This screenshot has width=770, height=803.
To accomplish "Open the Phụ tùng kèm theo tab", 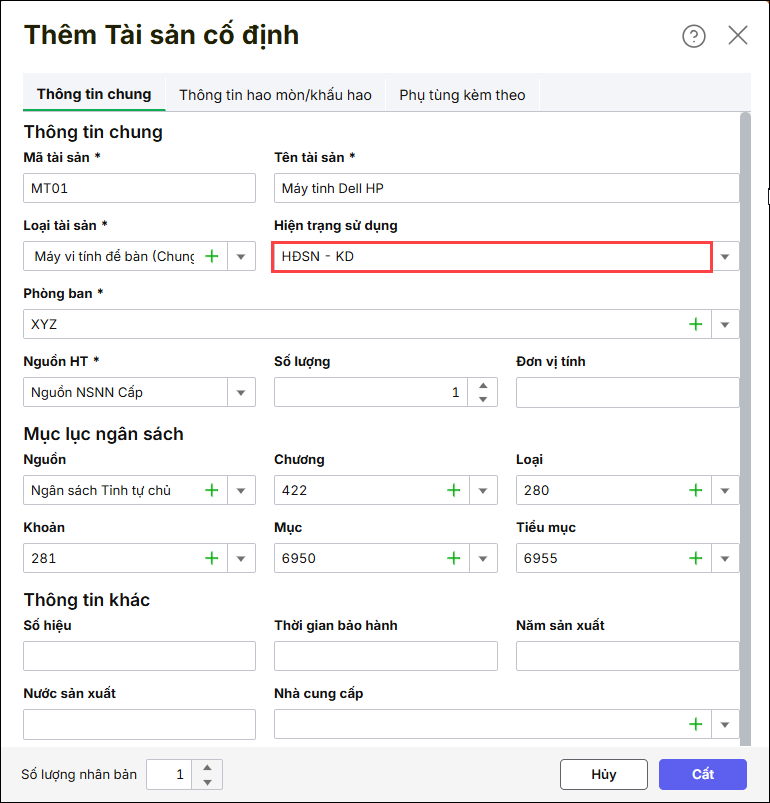I will 462,95.
